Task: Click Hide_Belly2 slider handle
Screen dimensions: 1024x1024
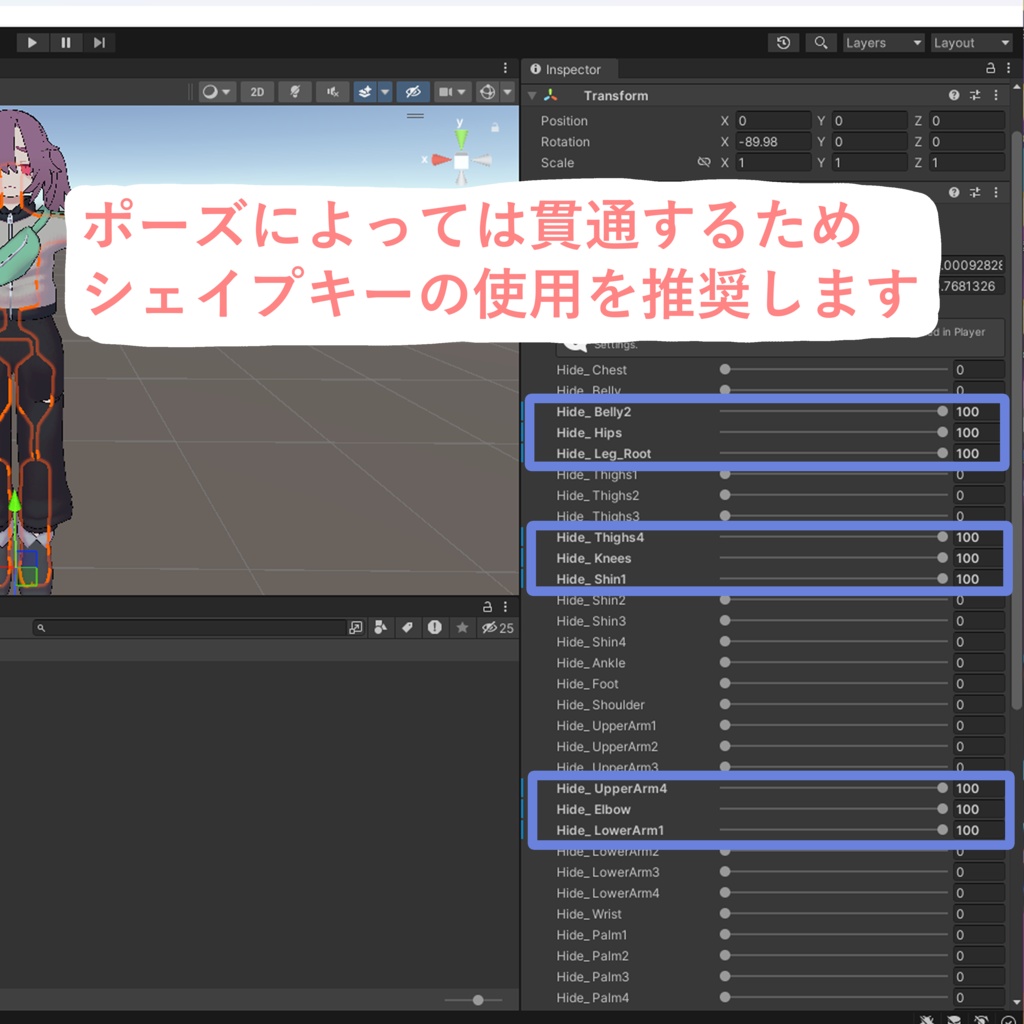Action: click(x=942, y=411)
